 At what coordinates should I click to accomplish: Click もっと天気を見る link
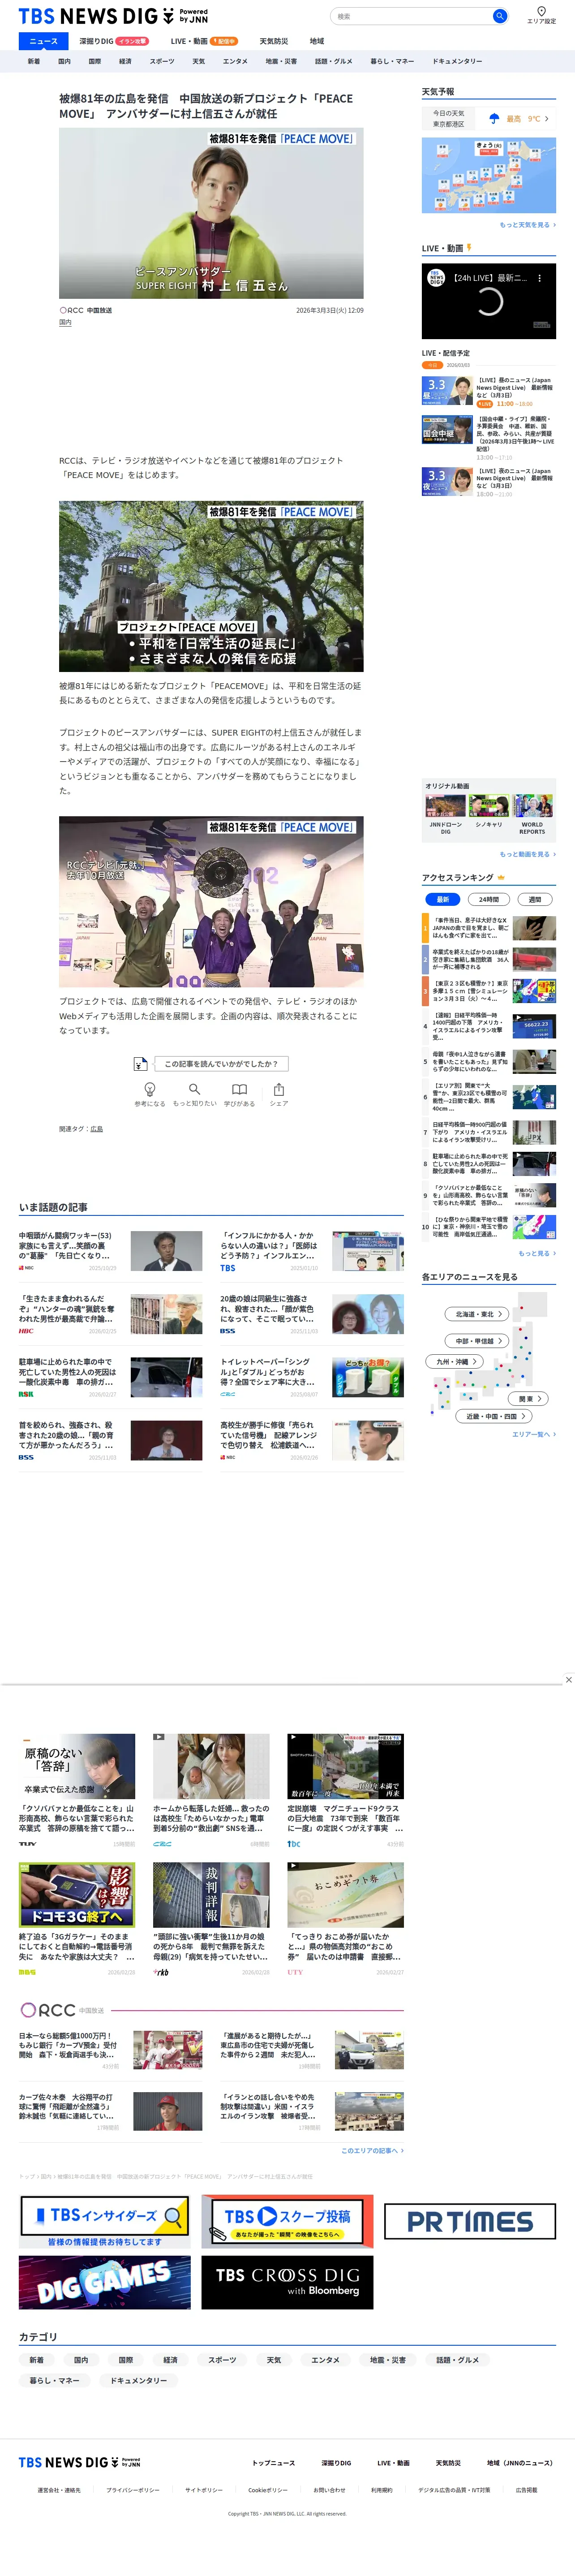527,225
